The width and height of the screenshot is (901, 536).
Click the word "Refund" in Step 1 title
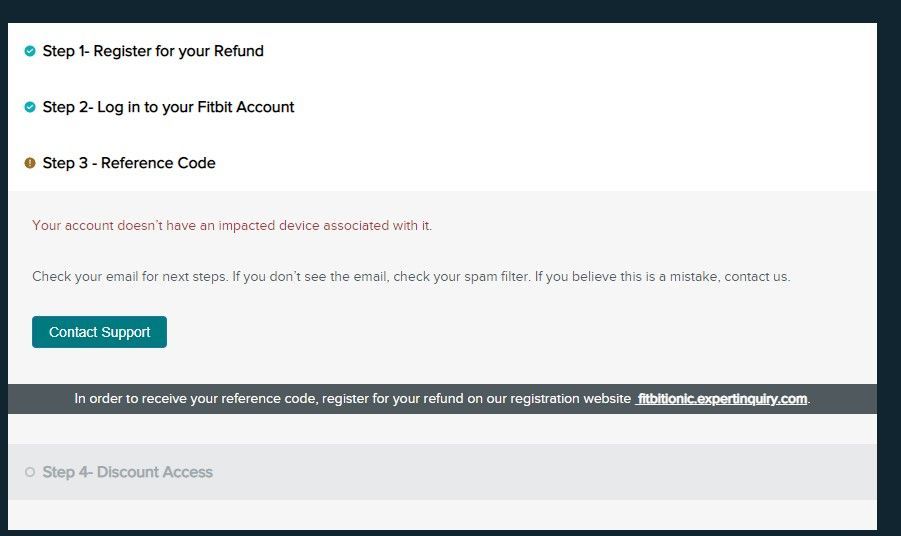tap(239, 51)
